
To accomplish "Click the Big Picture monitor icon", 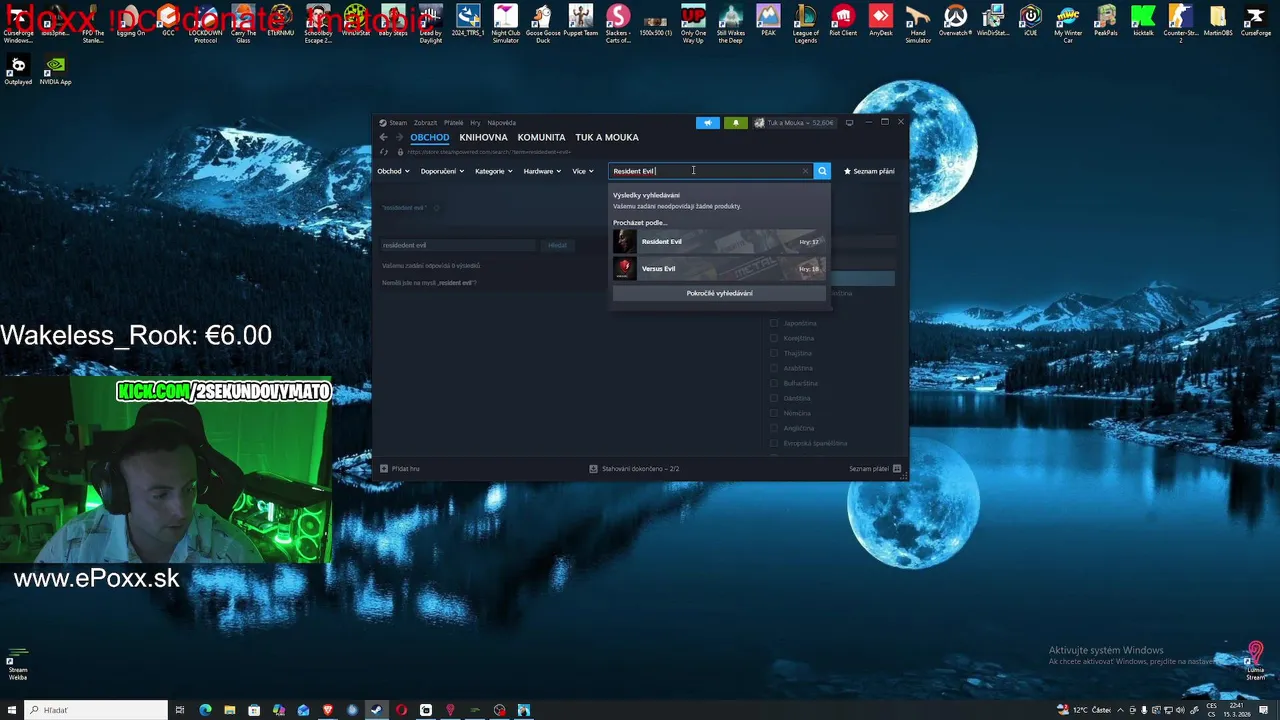I will pos(849,123).
